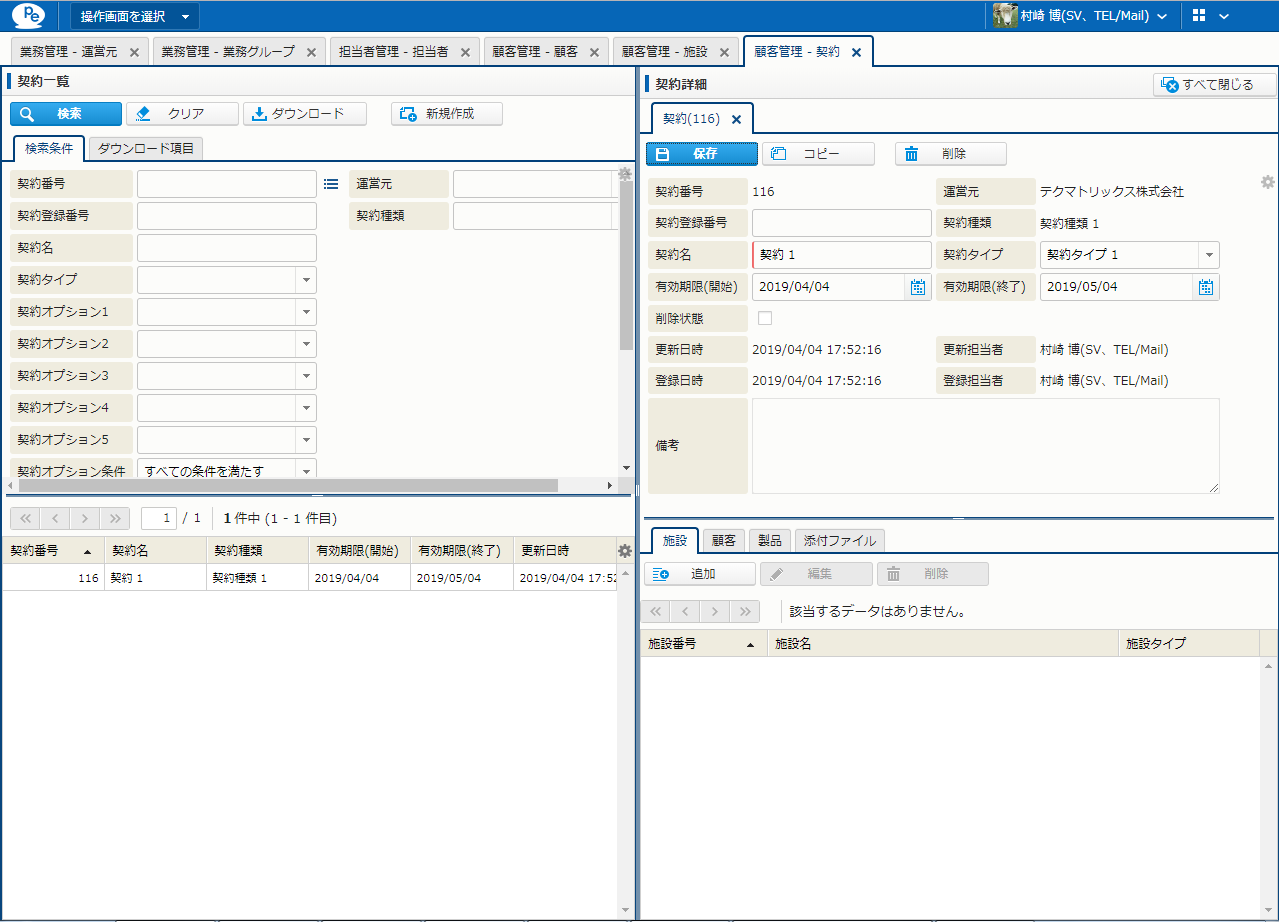Toggle the 削除状態 checkbox
Image resolution: width=1279 pixels, height=922 pixels.
coord(765,318)
